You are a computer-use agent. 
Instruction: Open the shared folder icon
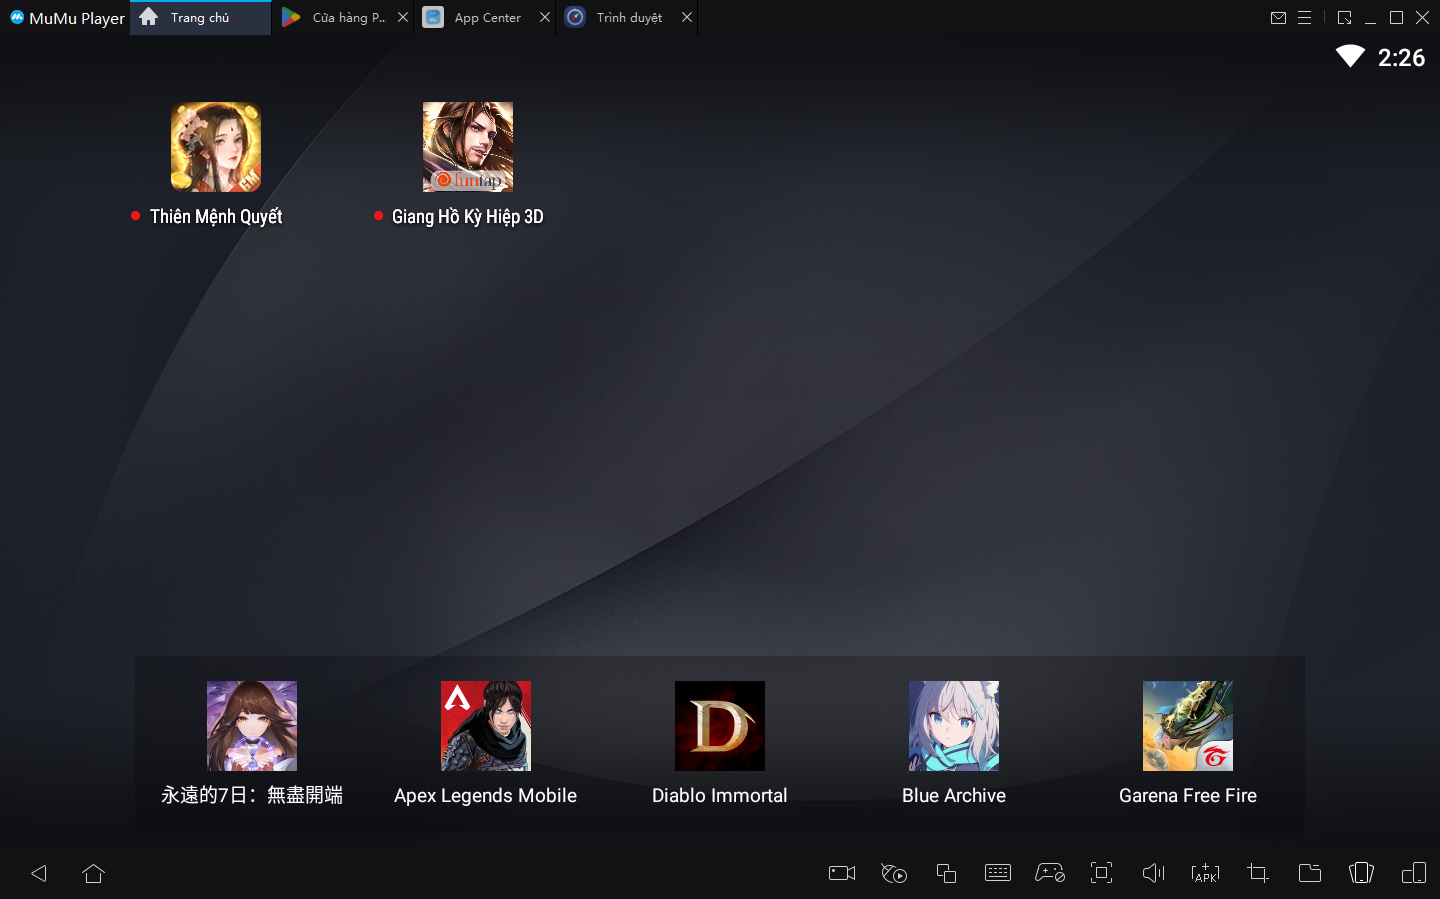(x=1310, y=873)
